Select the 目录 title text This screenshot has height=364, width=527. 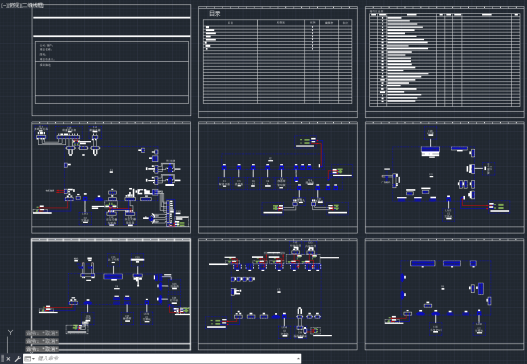[x=215, y=13]
